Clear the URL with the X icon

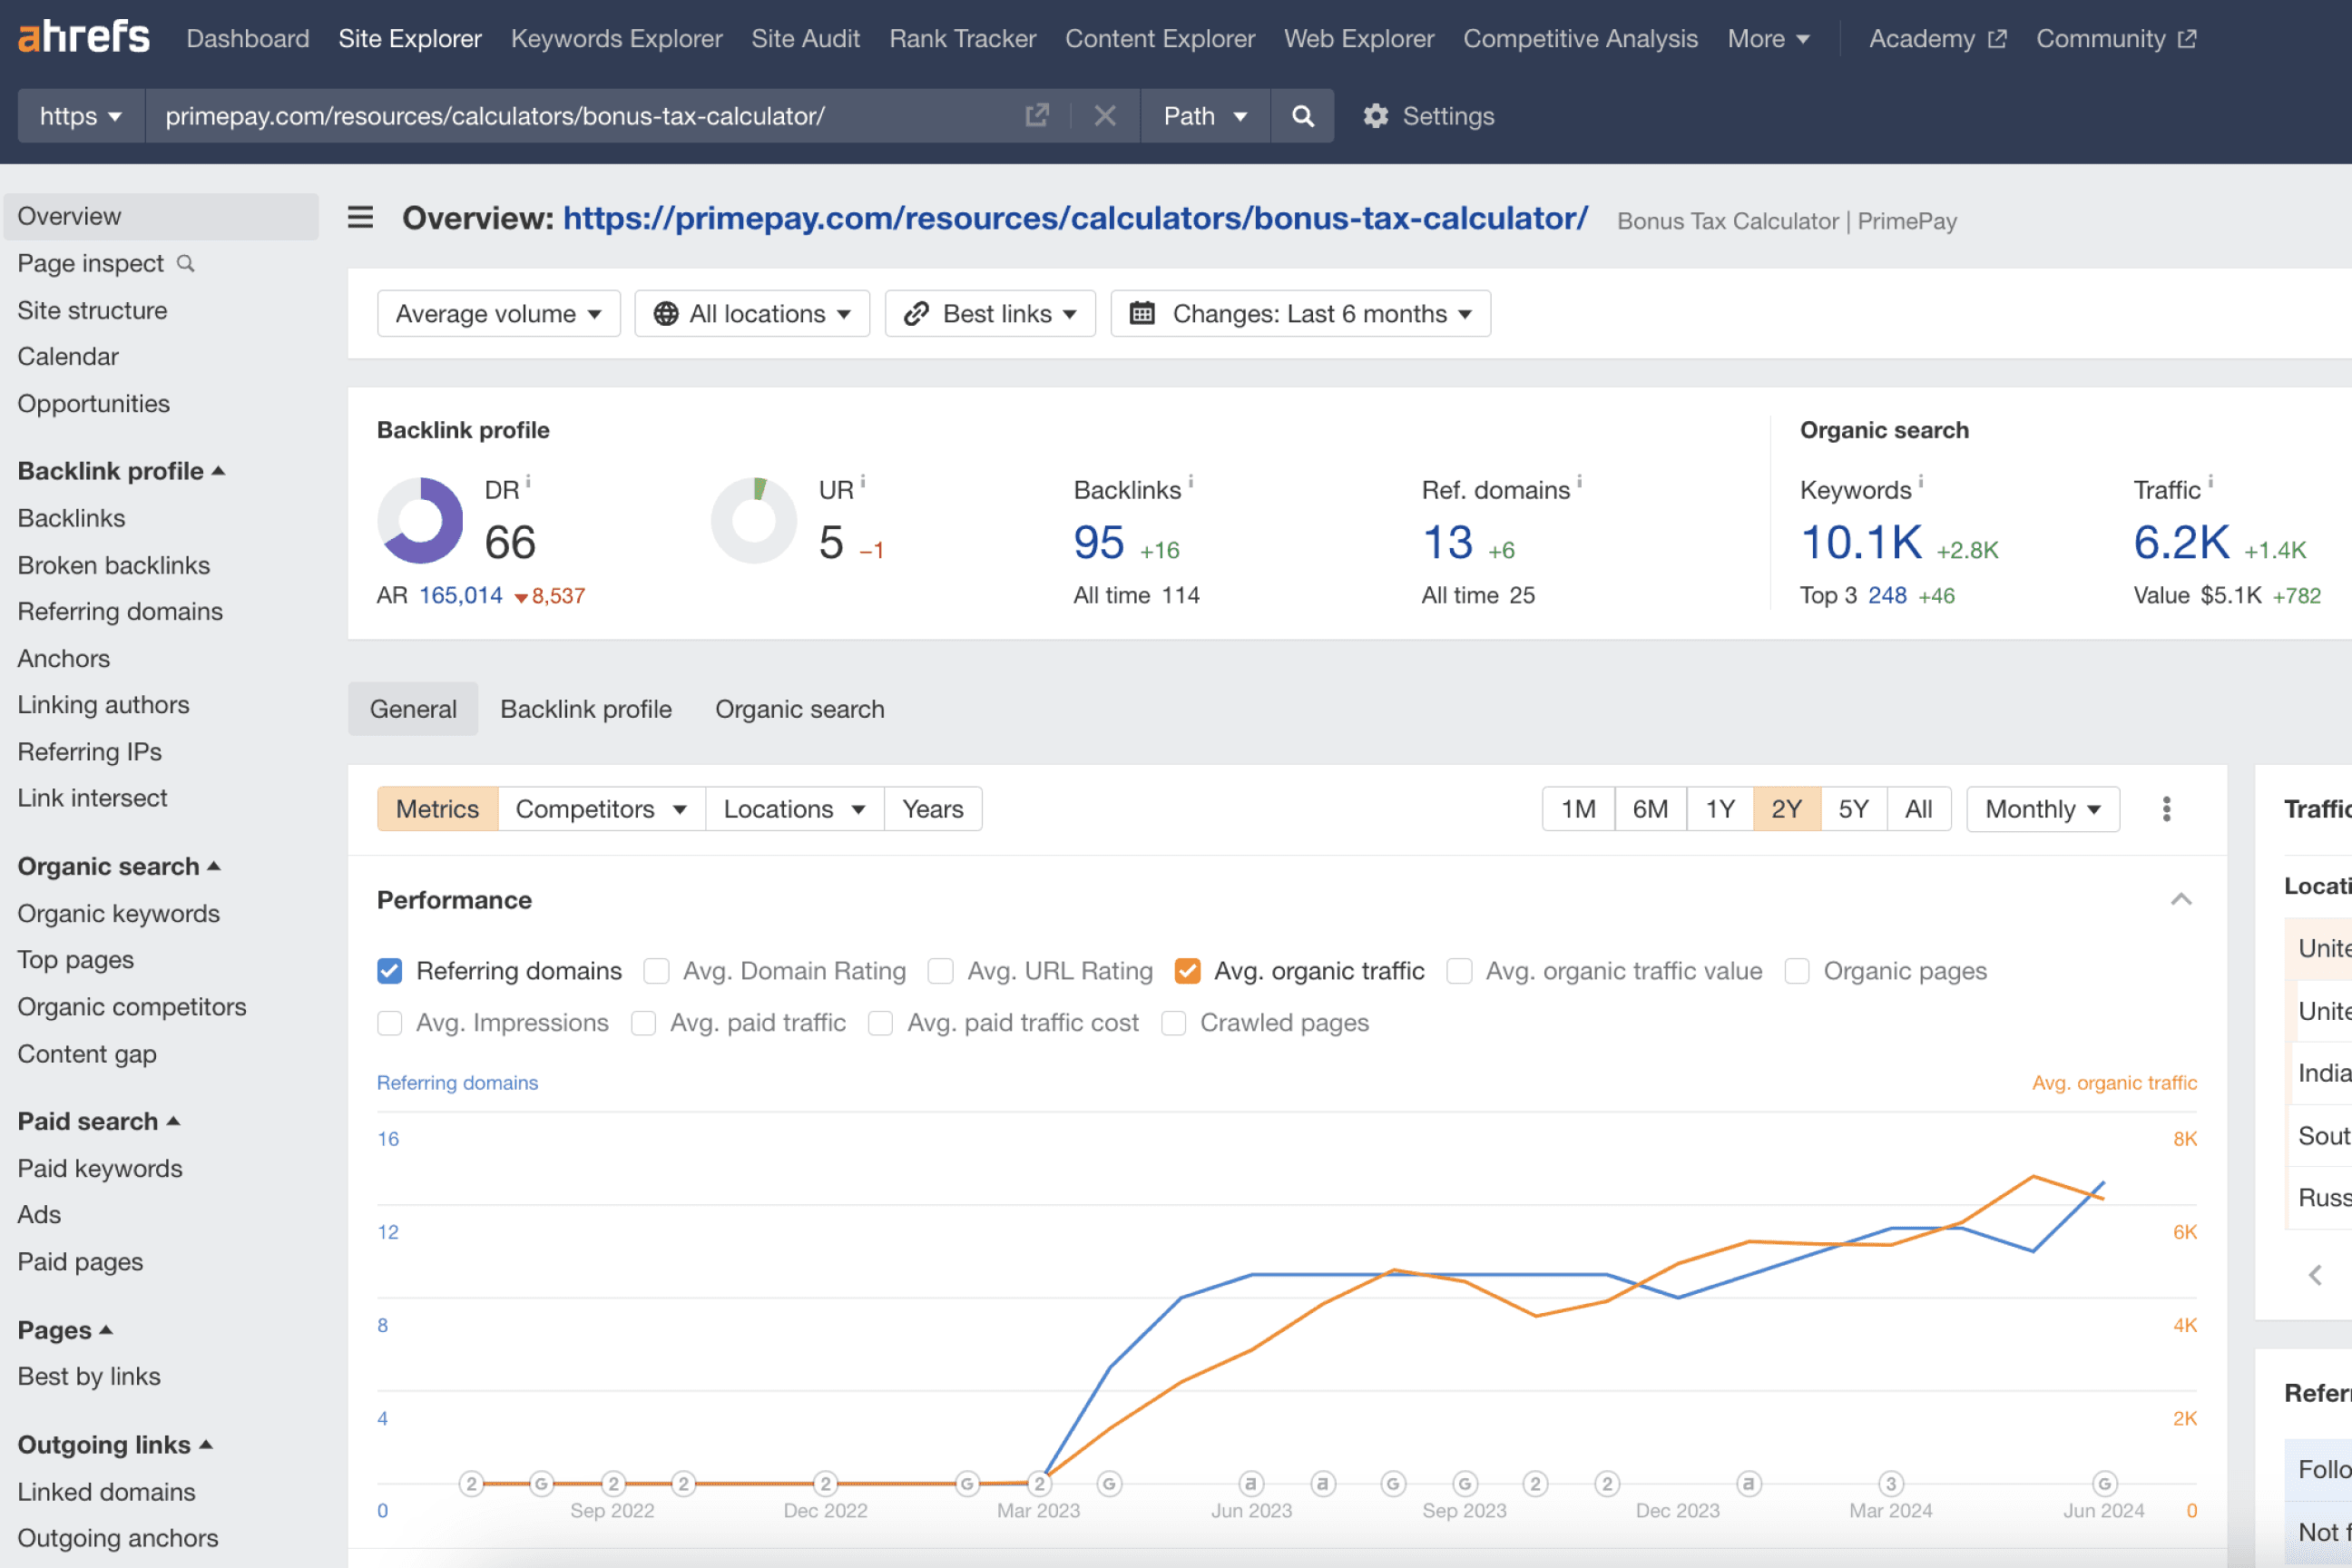click(x=1105, y=115)
